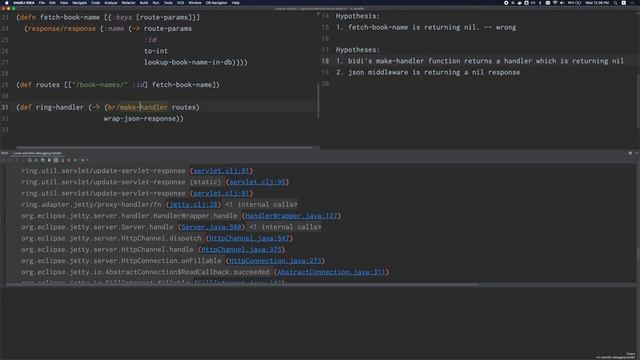Click the ReadCallback.succeeded stack frame text
Image resolution: width=640 pixels, height=360 pixels.
pyautogui.click(x=145, y=272)
